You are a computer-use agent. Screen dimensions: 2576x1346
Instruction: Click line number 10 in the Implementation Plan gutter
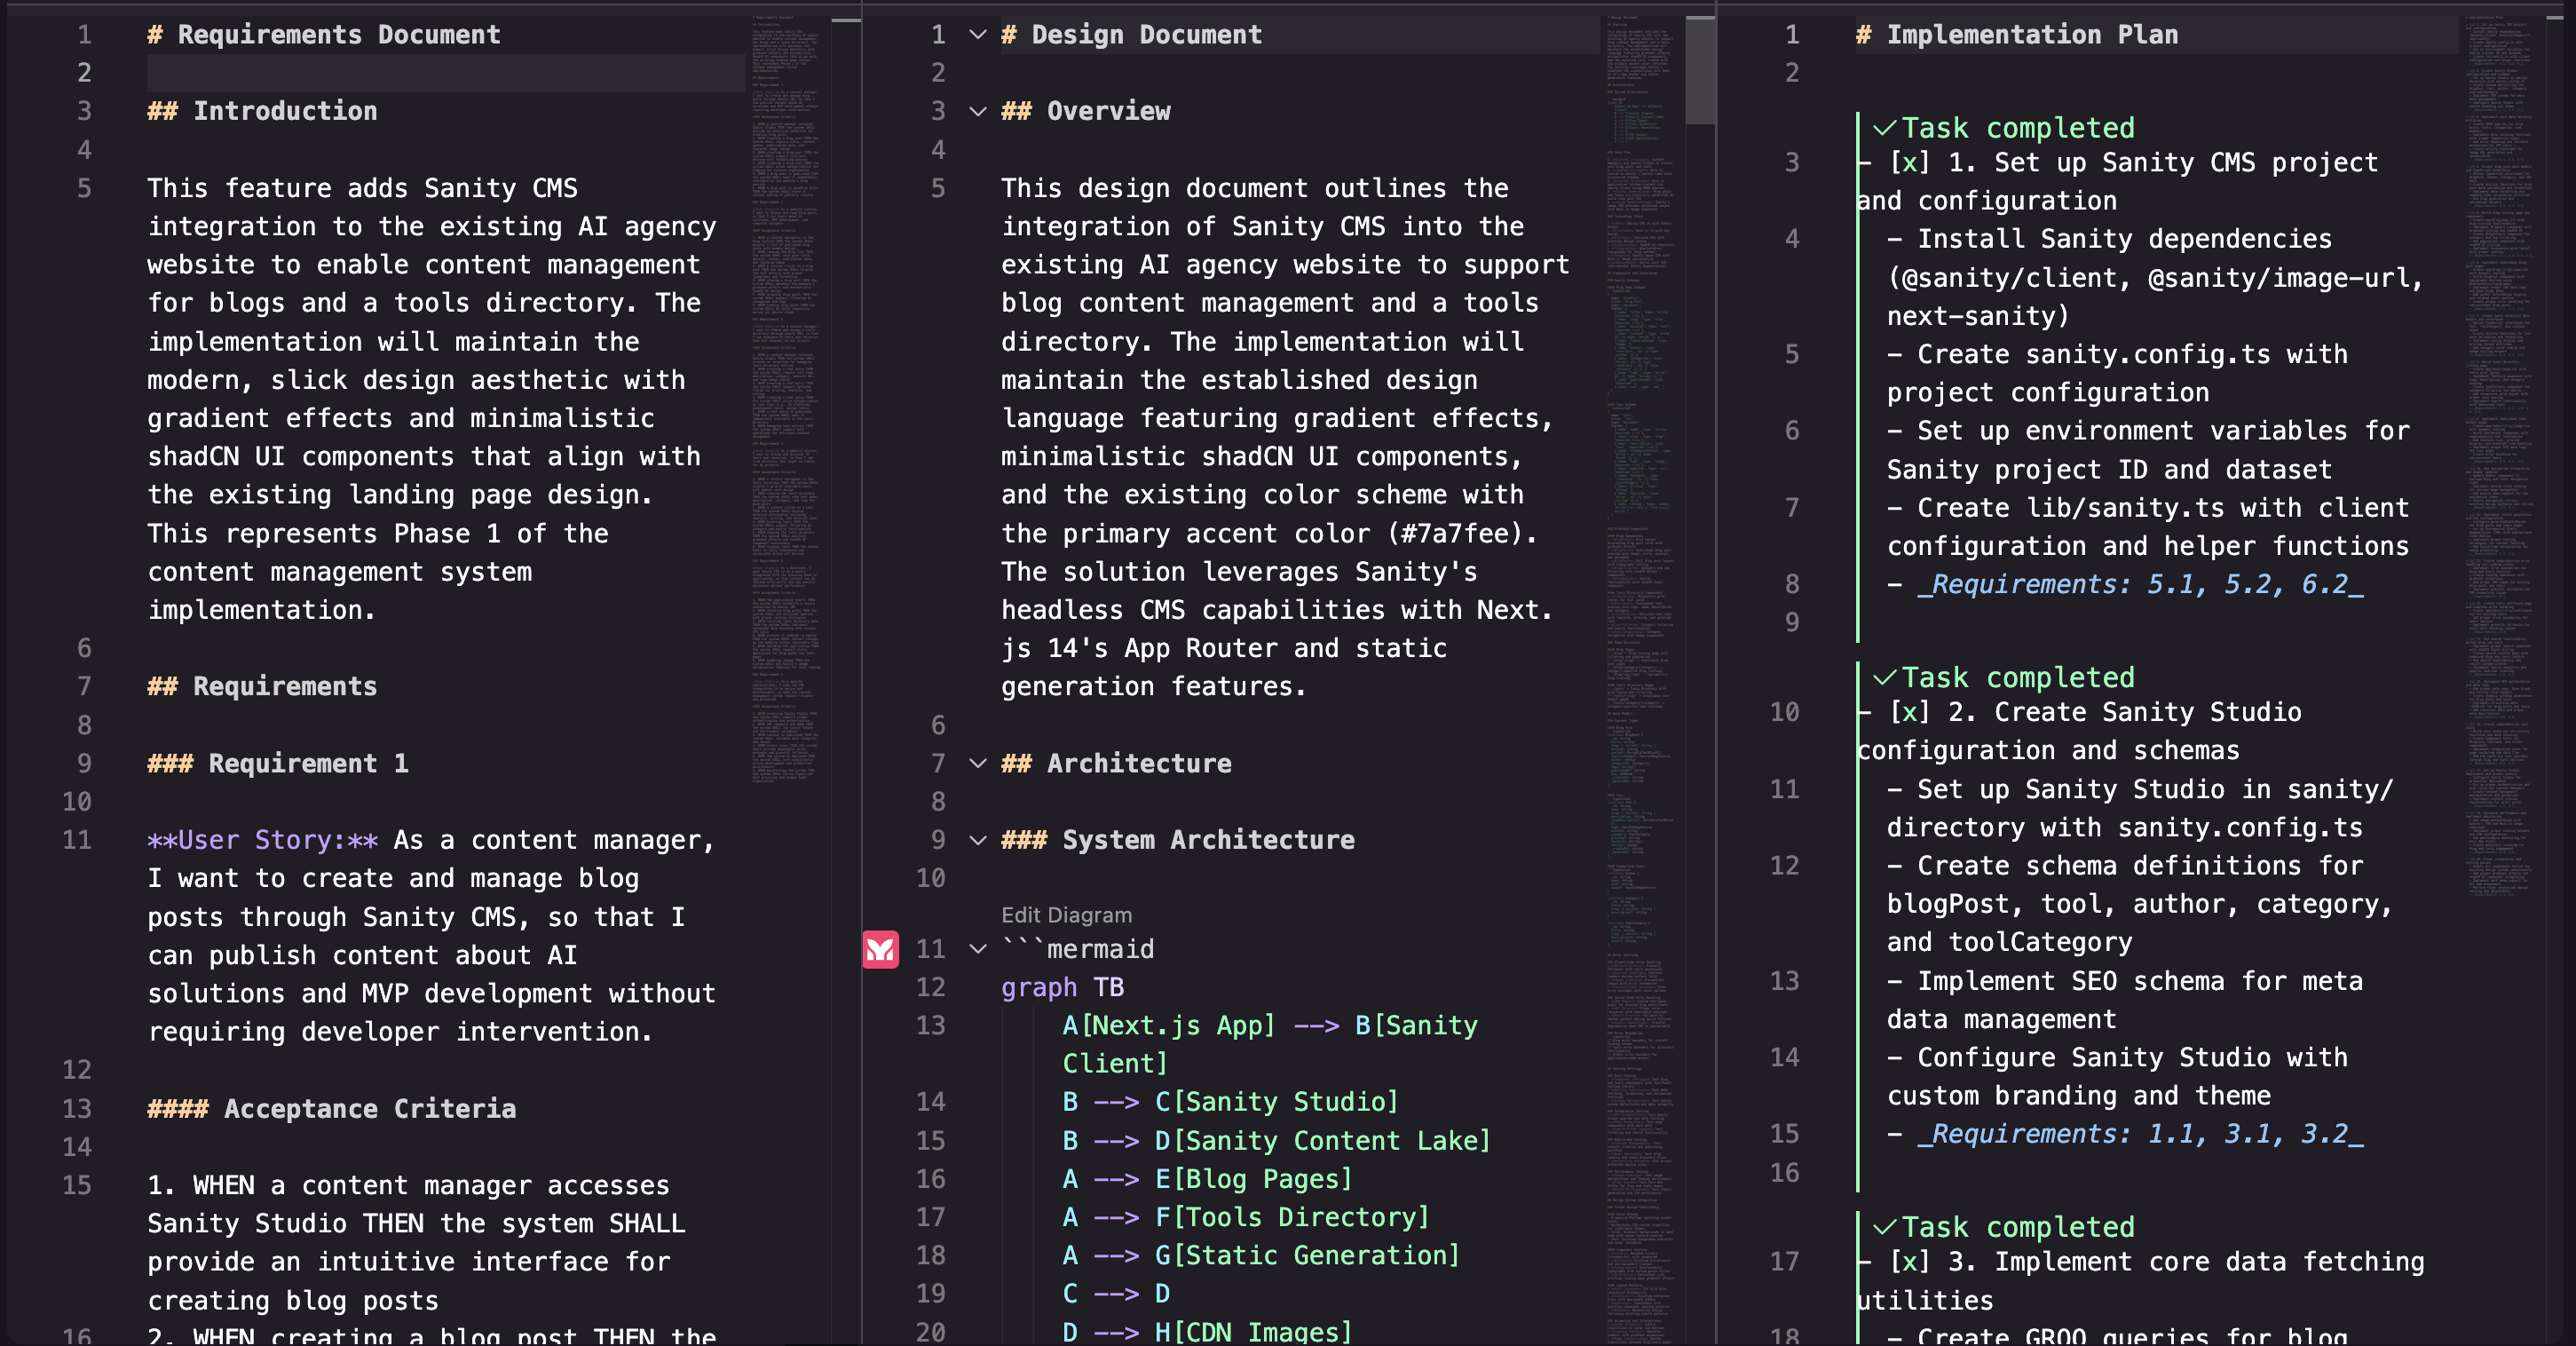tap(1785, 712)
